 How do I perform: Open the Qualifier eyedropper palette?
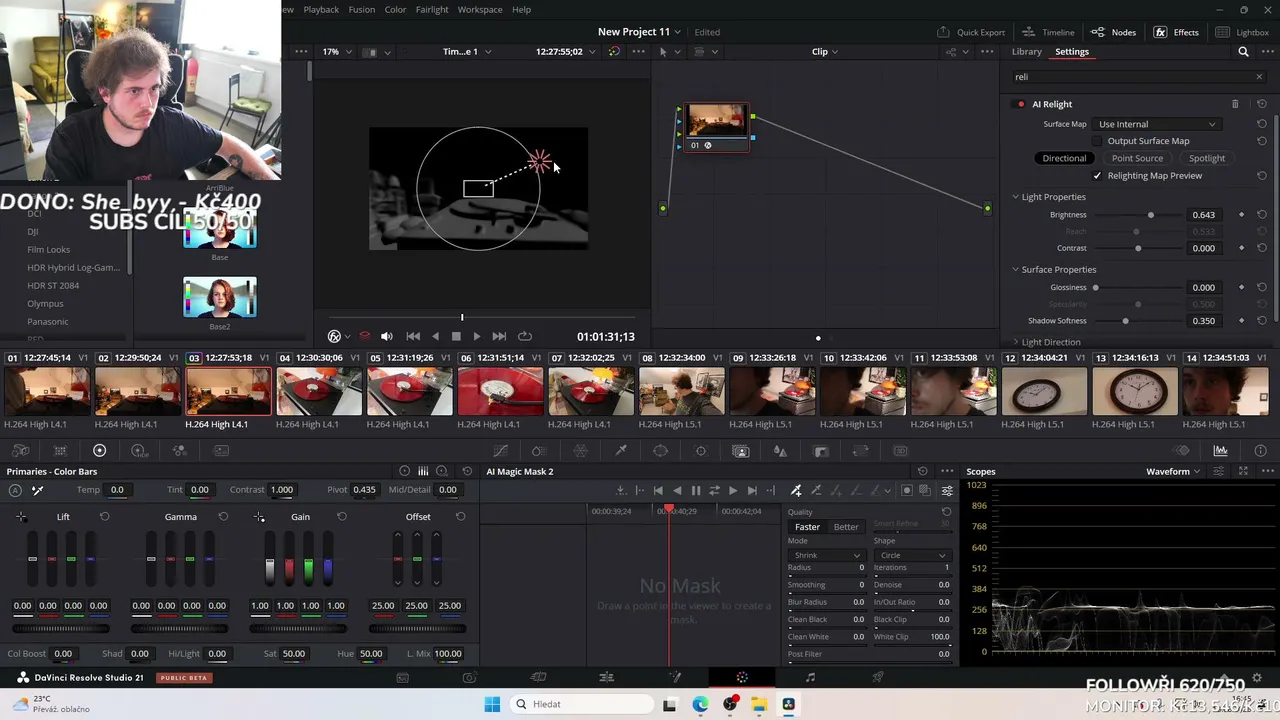pyautogui.click(x=621, y=451)
